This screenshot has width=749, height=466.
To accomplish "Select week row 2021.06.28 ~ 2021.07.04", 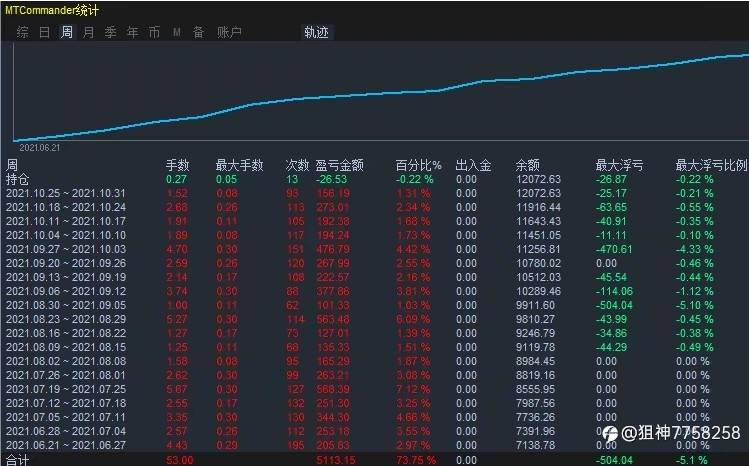I will [374, 431].
